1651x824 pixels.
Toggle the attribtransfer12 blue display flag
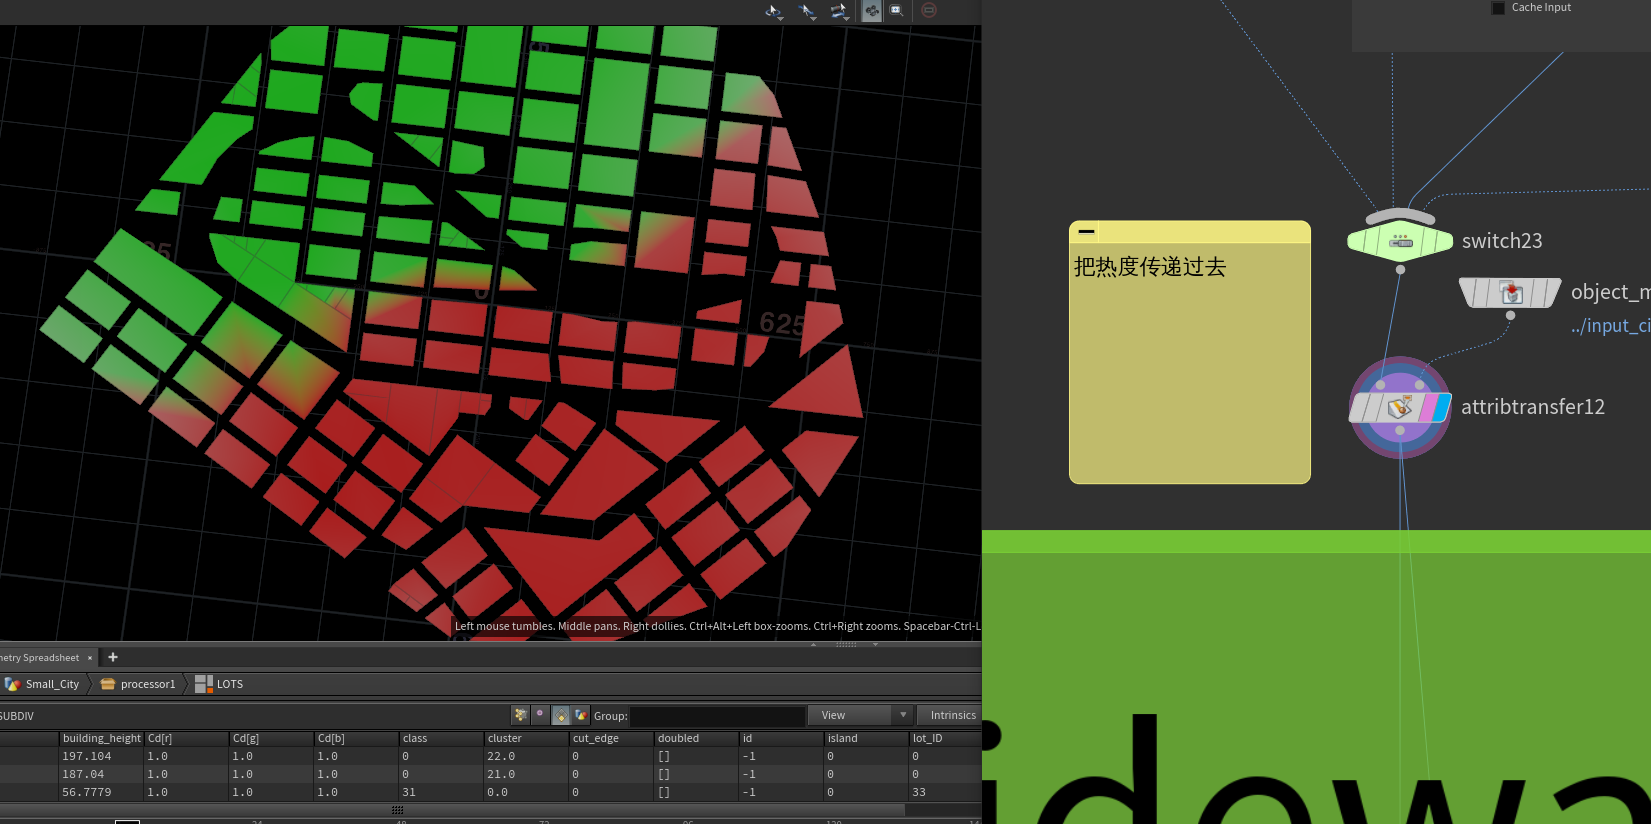click(1443, 407)
